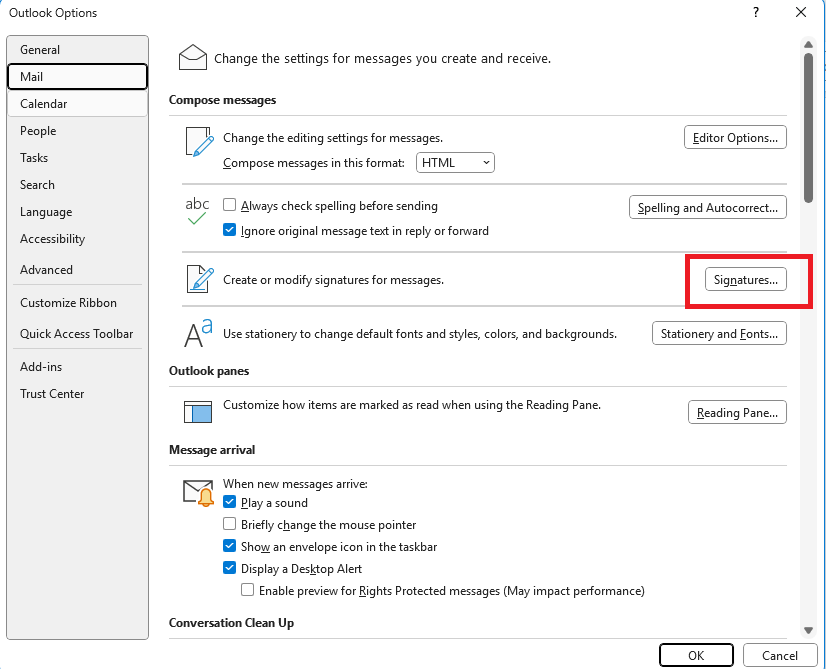
Task: Open the Accessibility category
Action: pyautogui.click(x=77, y=239)
